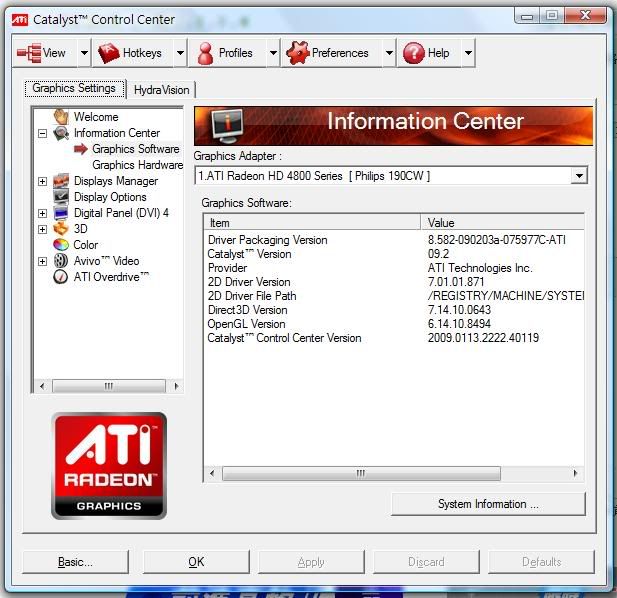Open the View dropdown arrow
The image size is (617, 598).
coord(84,53)
